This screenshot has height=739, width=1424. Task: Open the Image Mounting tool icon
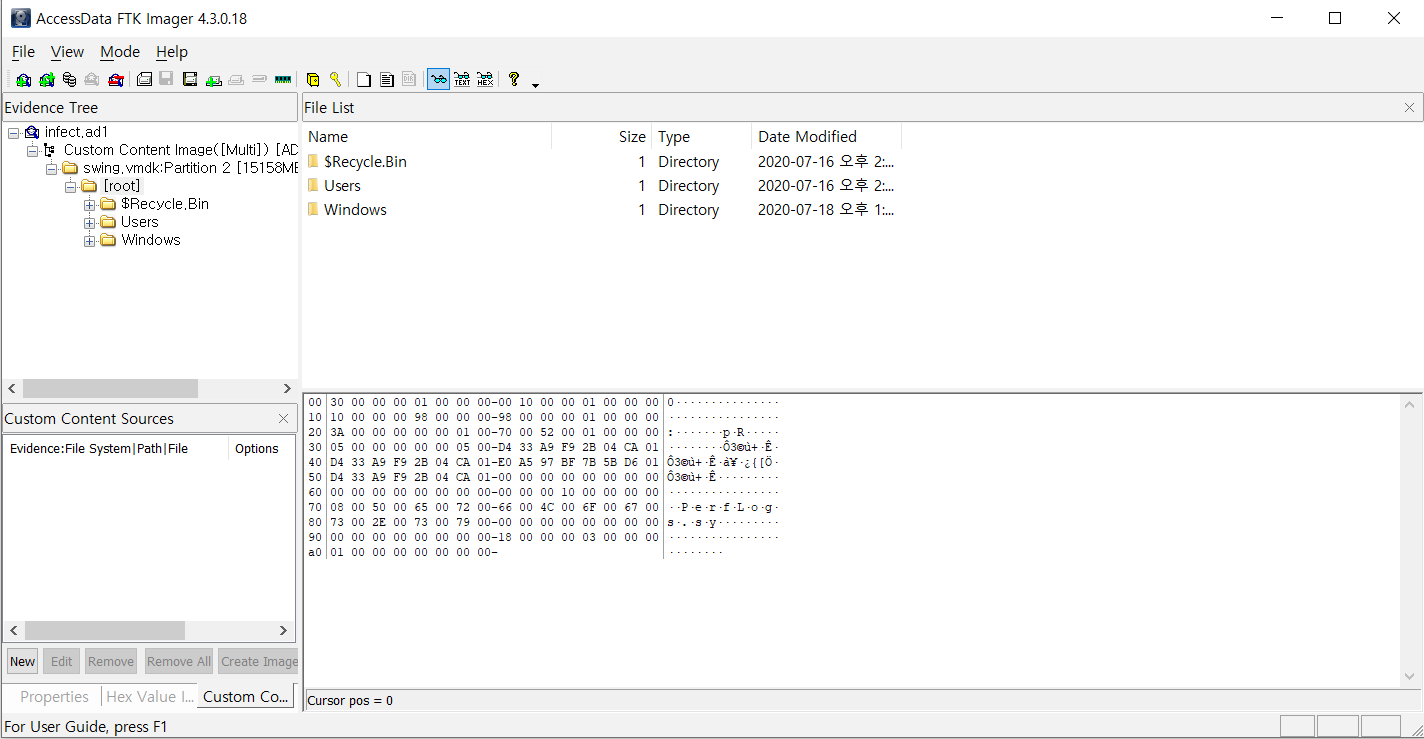point(69,79)
